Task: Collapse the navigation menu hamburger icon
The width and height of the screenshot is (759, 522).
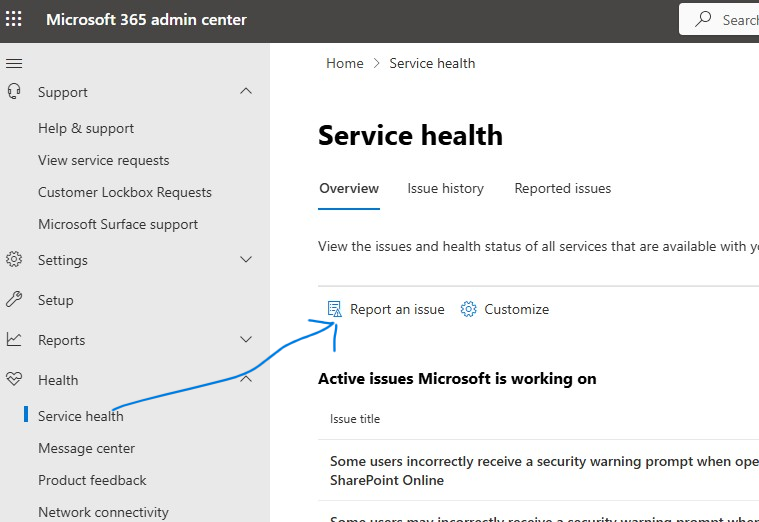Action: (x=14, y=63)
